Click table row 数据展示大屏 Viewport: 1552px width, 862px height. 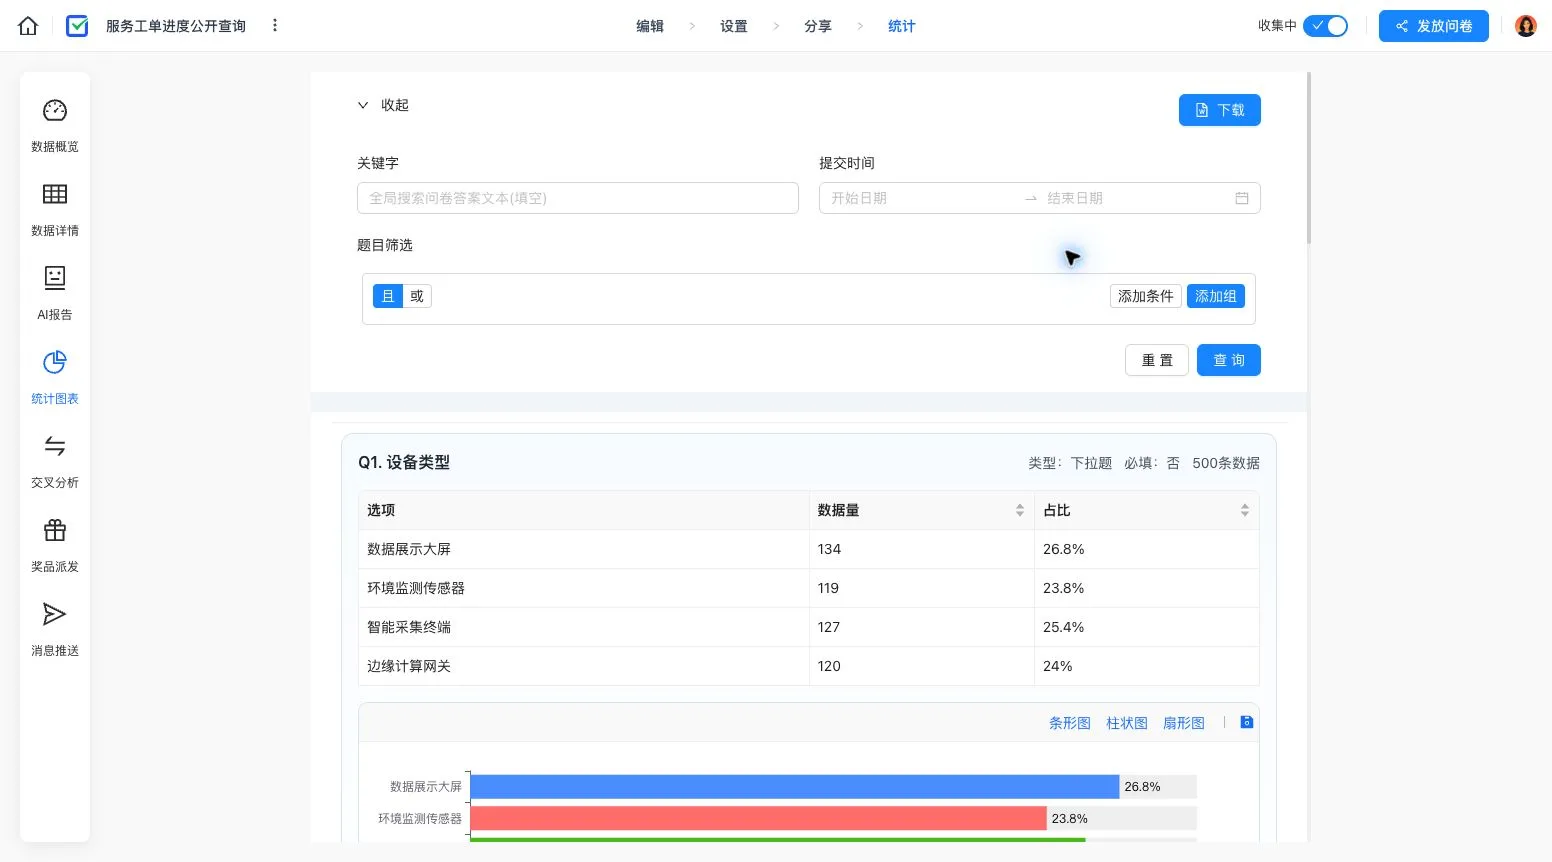(808, 549)
